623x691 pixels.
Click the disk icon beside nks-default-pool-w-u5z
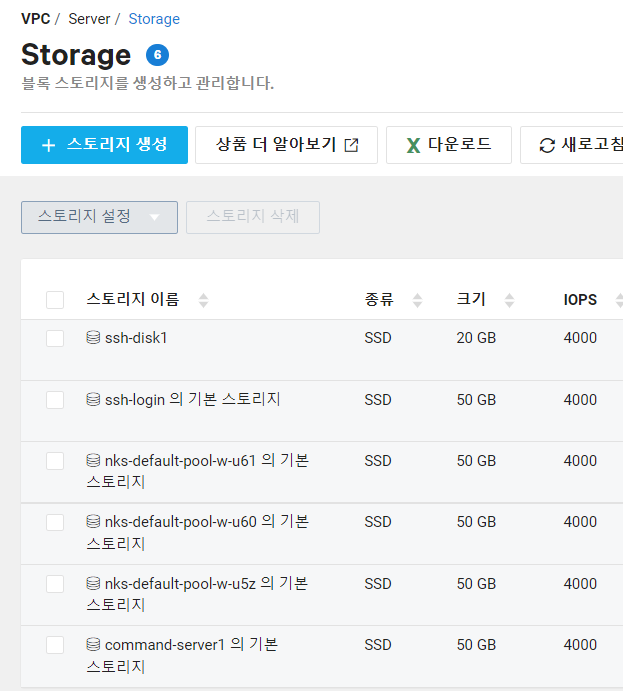click(x=93, y=583)
